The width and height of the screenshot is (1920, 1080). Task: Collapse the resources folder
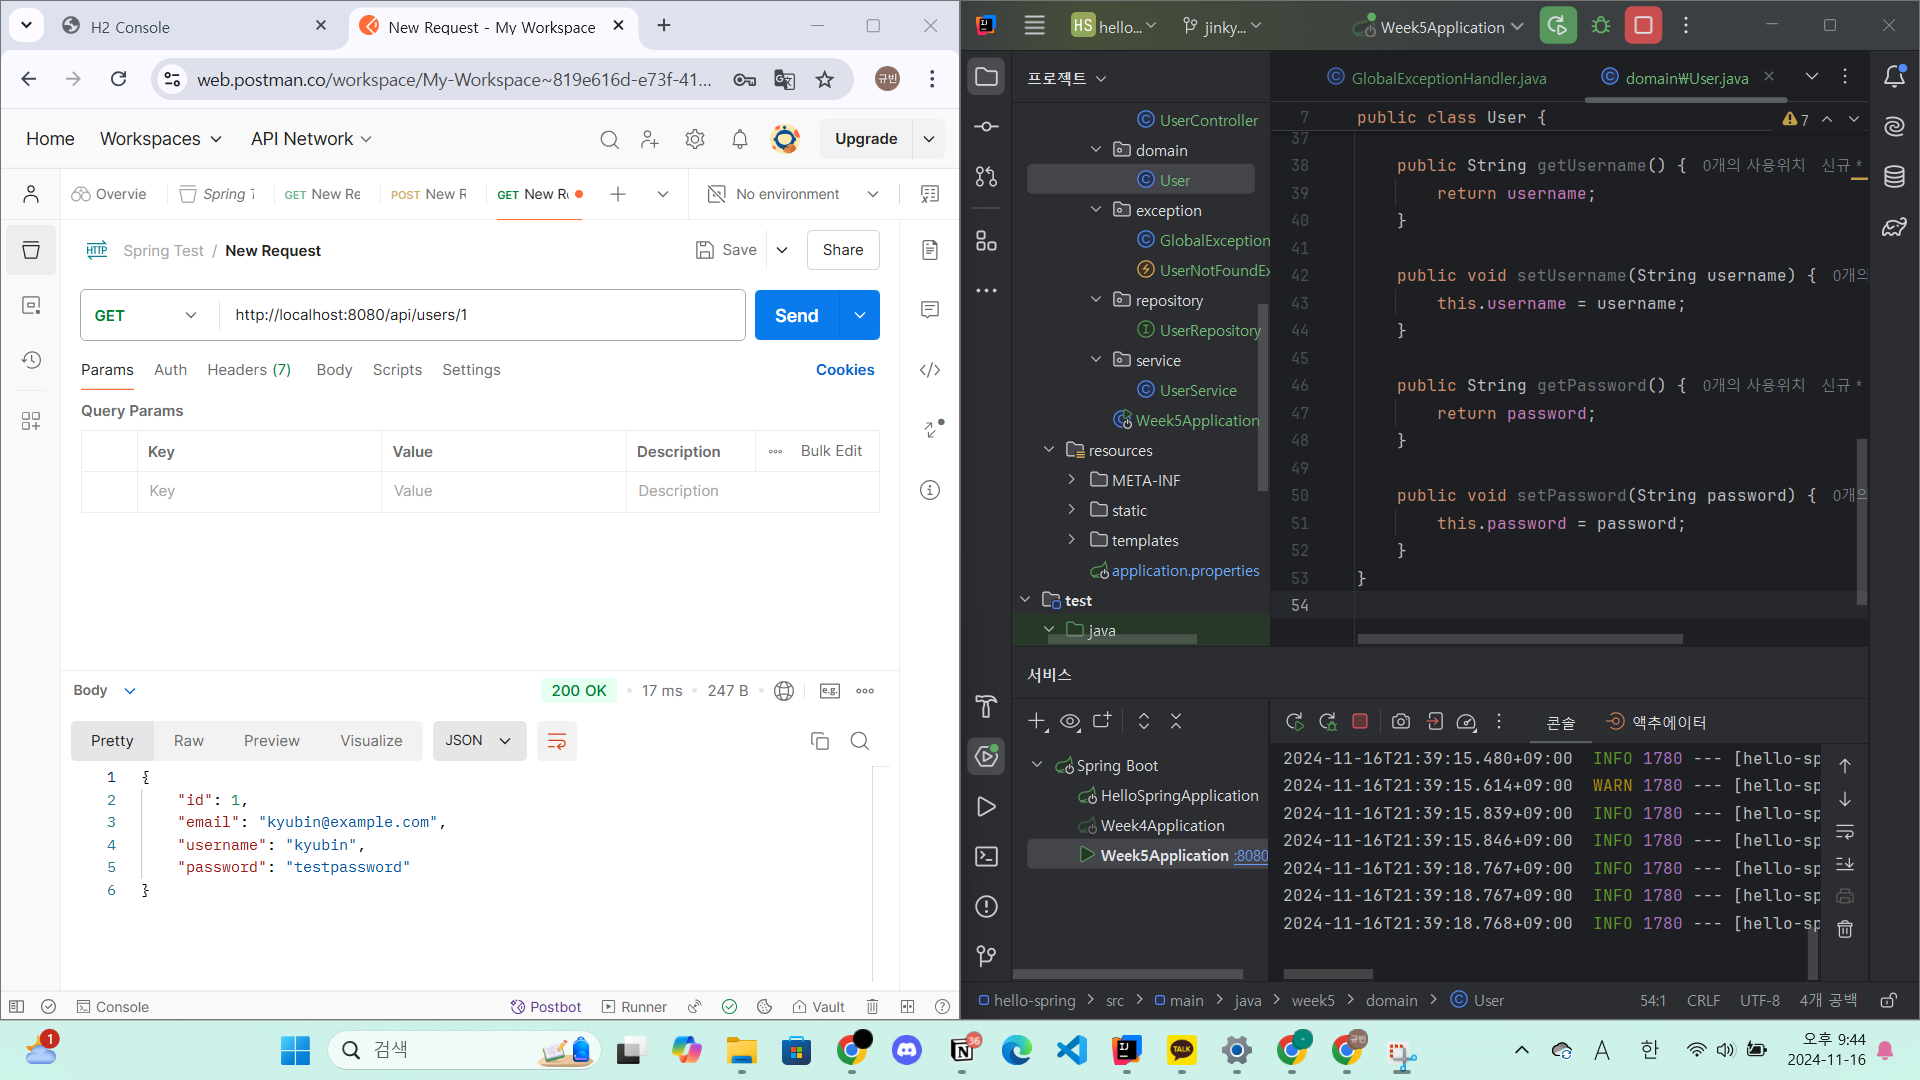[1049, 450]
